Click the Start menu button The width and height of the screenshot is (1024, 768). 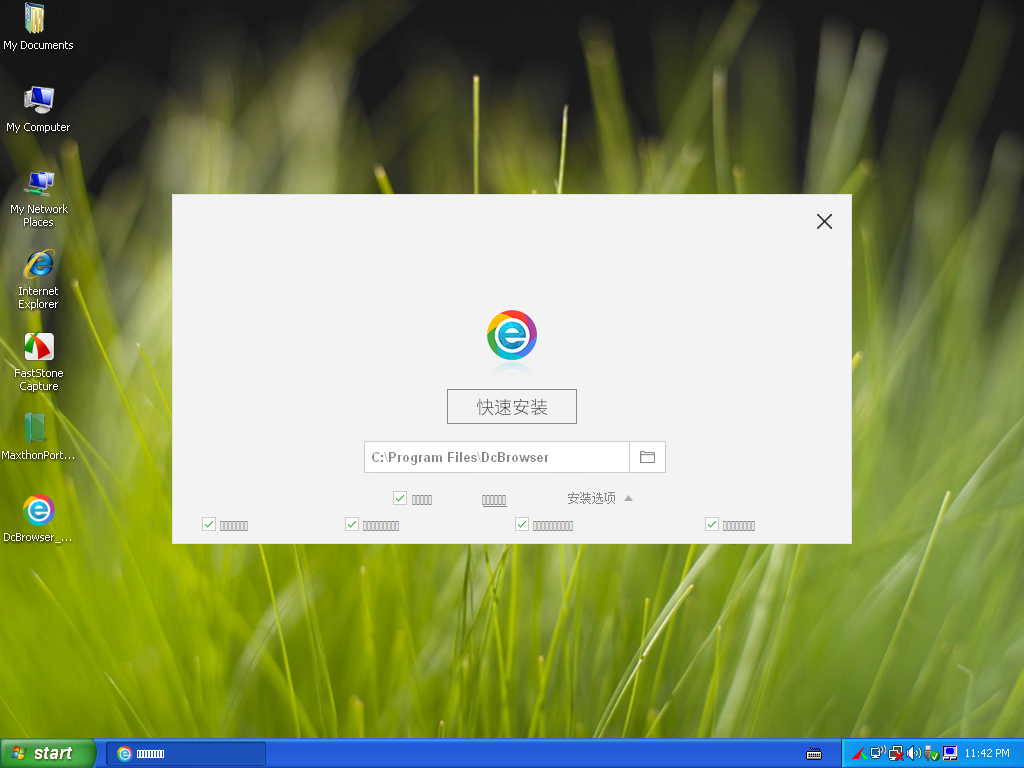(x=47, y=753)
